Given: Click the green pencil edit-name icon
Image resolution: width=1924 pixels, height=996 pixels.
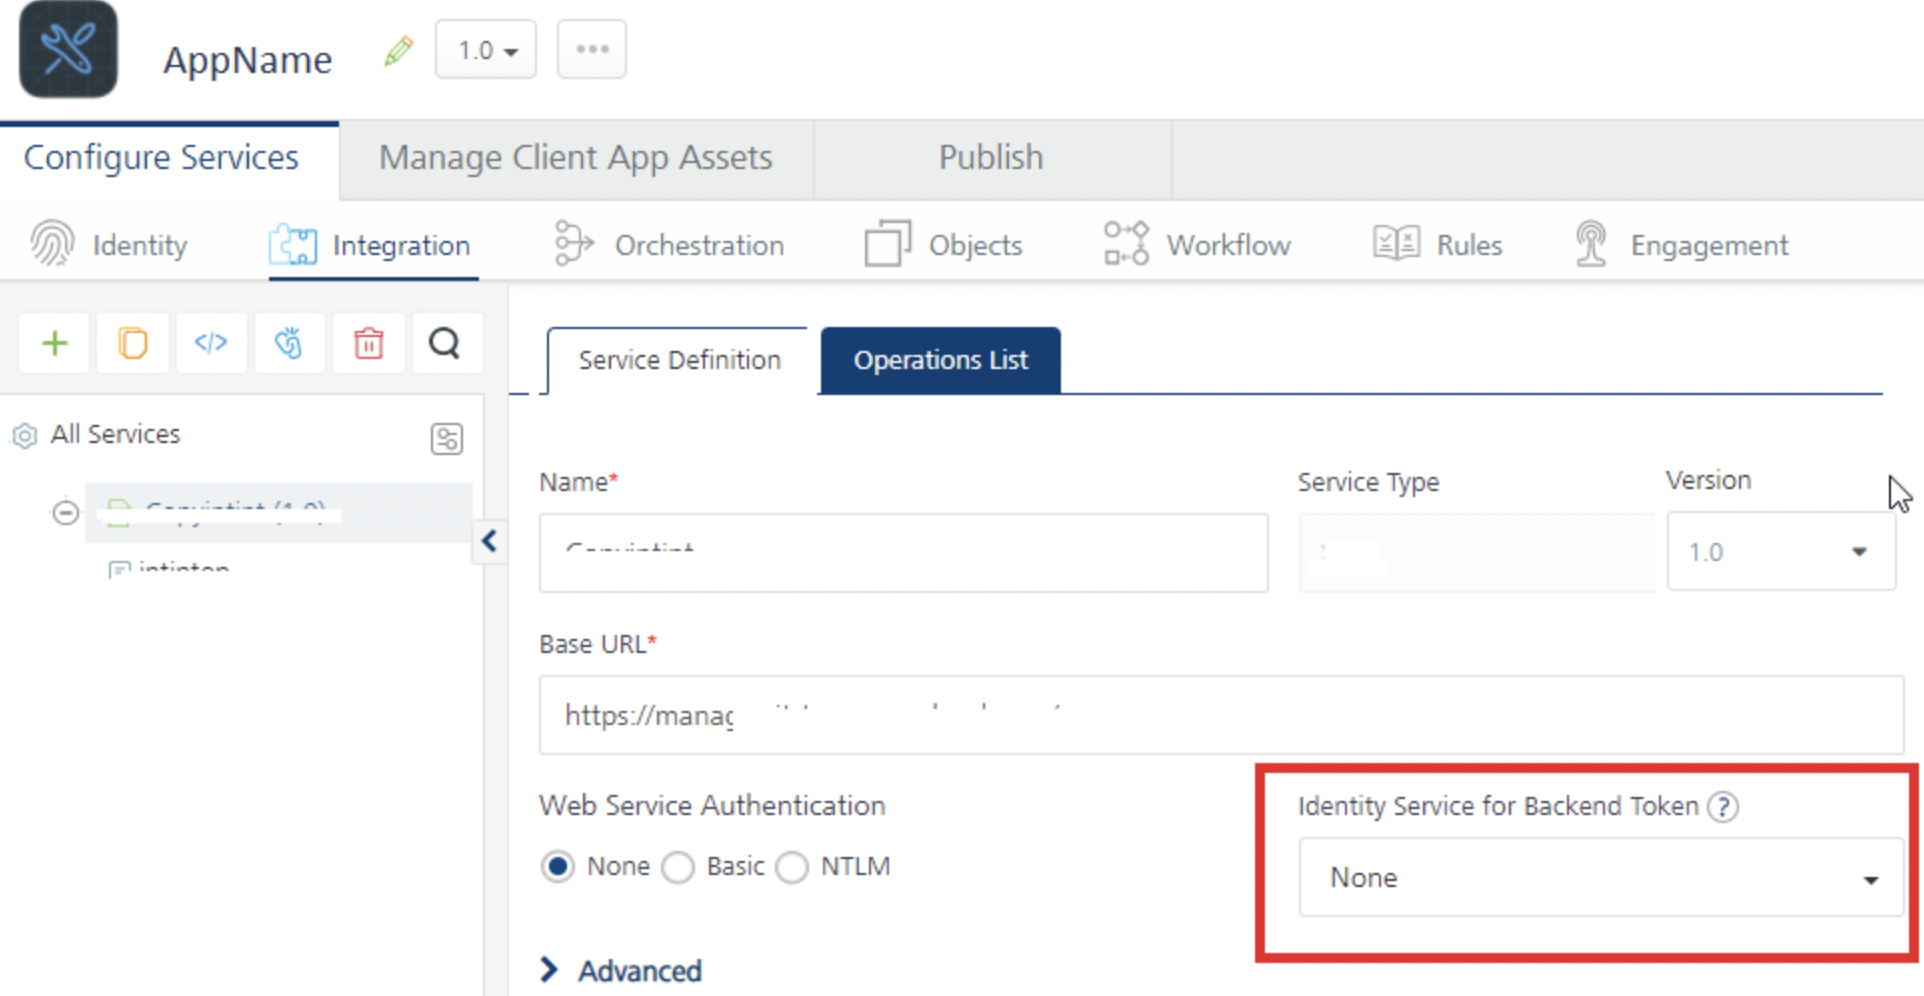Looking at the screenshot, I should point(398,51).
